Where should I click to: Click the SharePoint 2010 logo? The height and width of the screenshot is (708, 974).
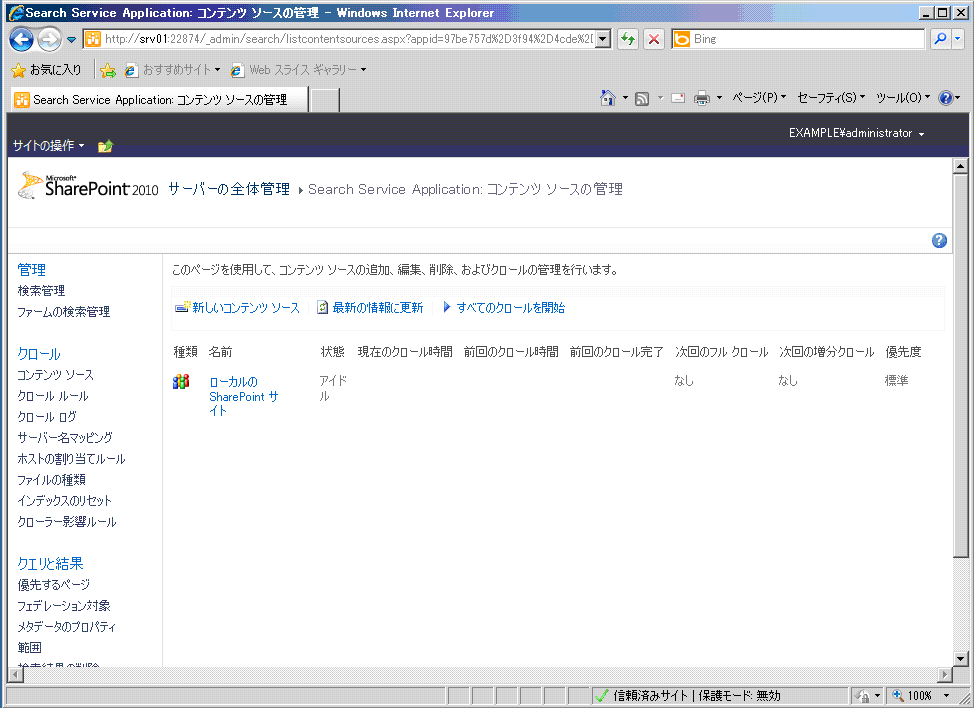[88, 185]
